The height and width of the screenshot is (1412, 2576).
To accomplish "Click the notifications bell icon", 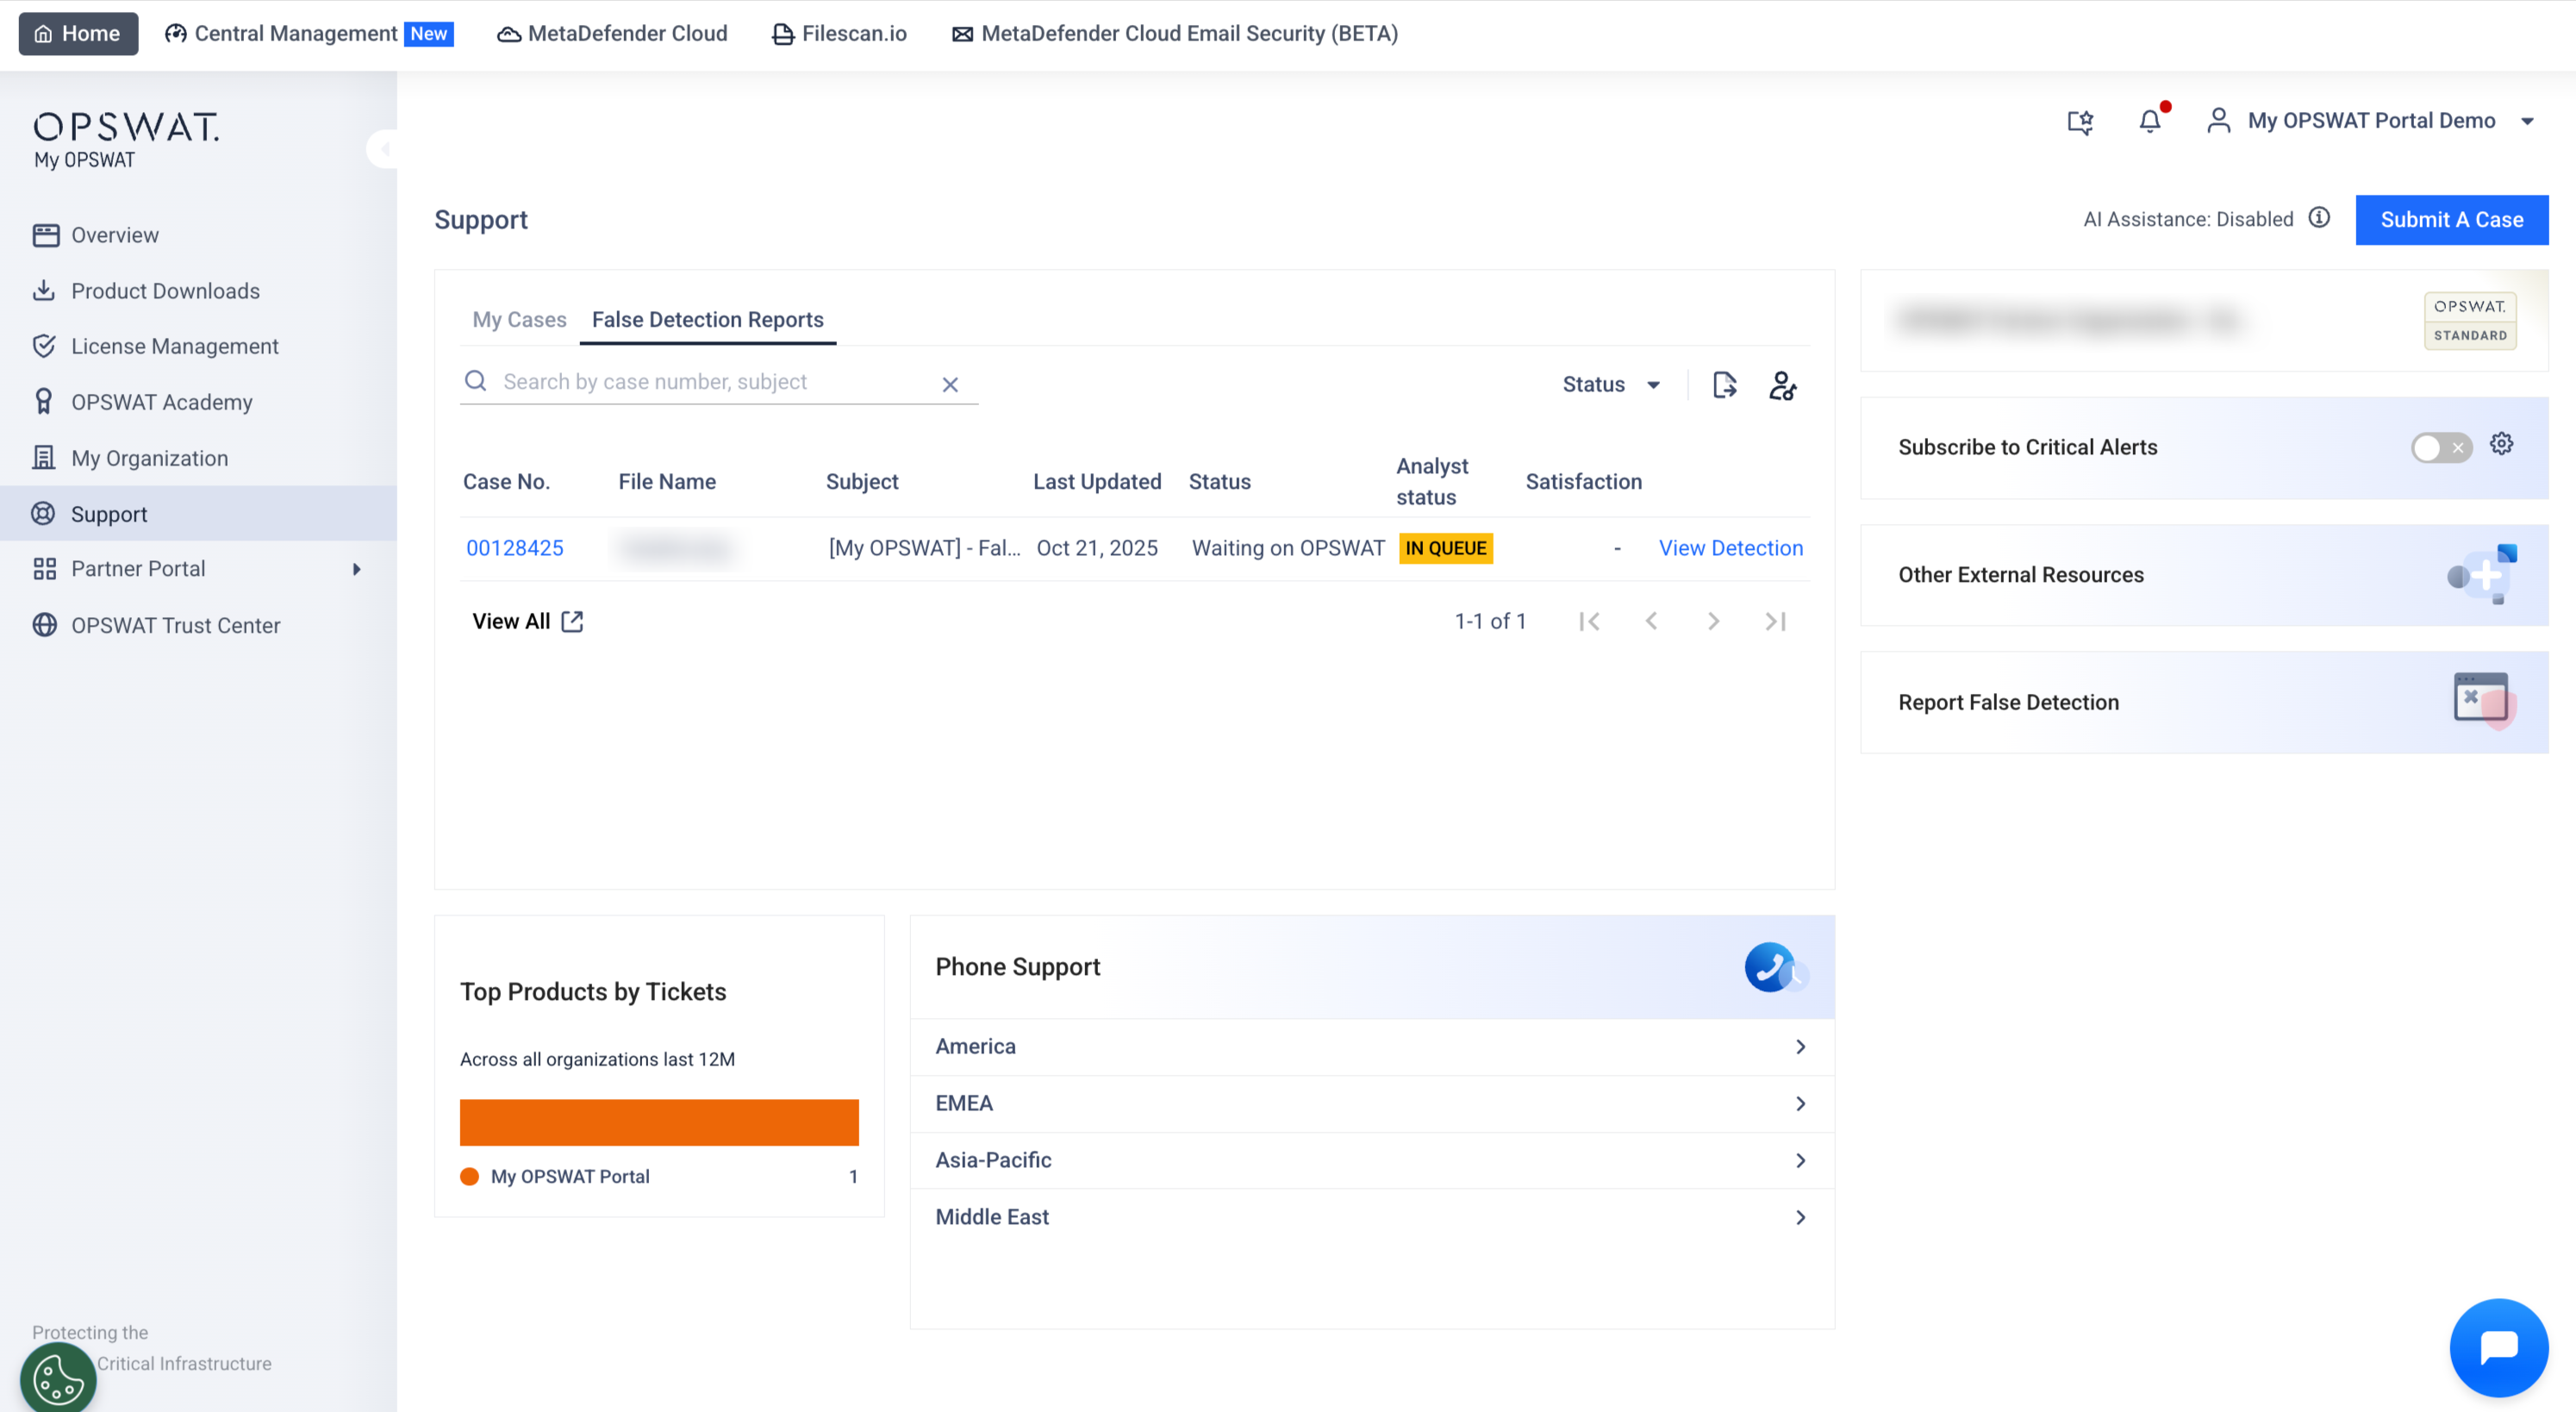I will point(2150,121).
